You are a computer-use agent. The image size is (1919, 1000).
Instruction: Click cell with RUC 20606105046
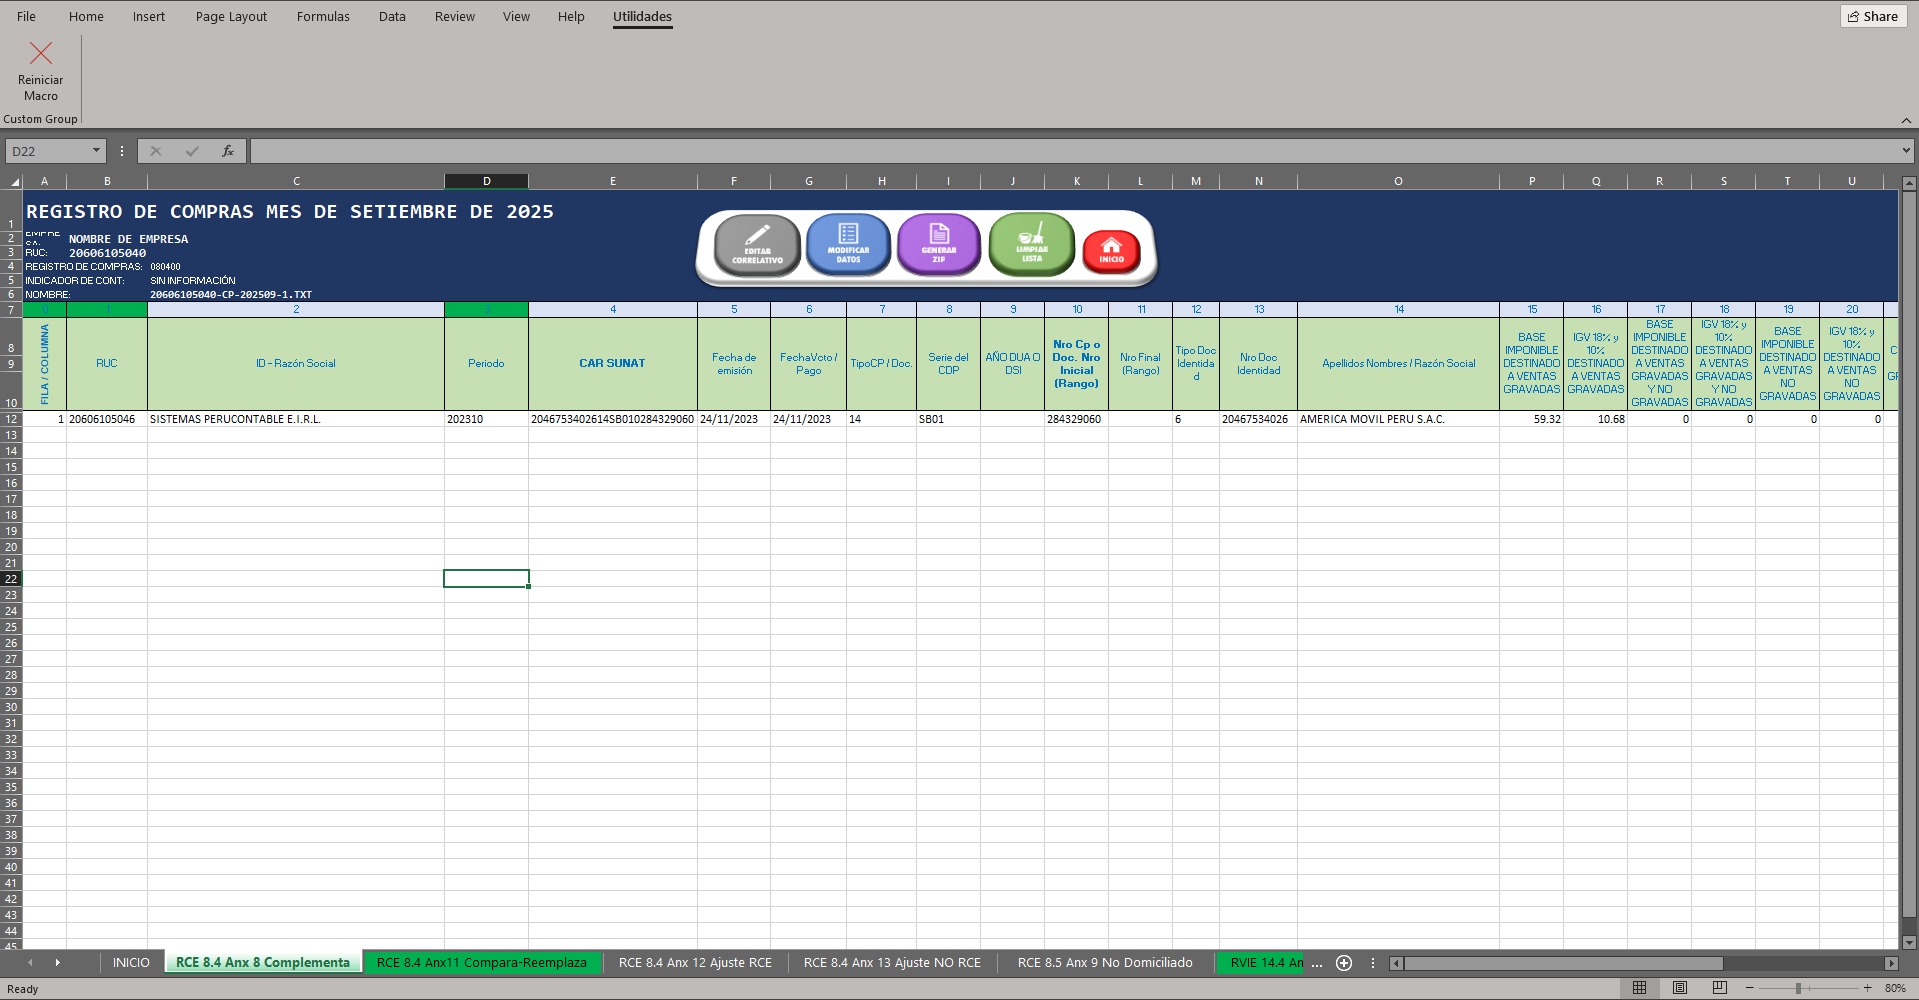pyautogui.click(x=106, y=419)
